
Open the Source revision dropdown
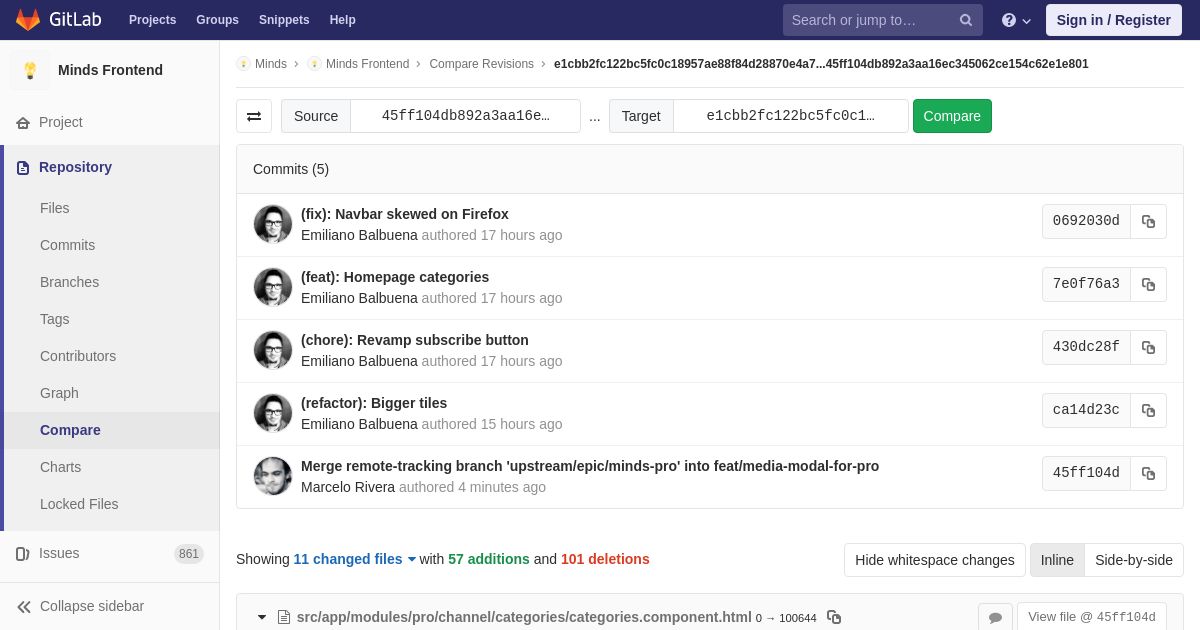(x=465, y=116)
